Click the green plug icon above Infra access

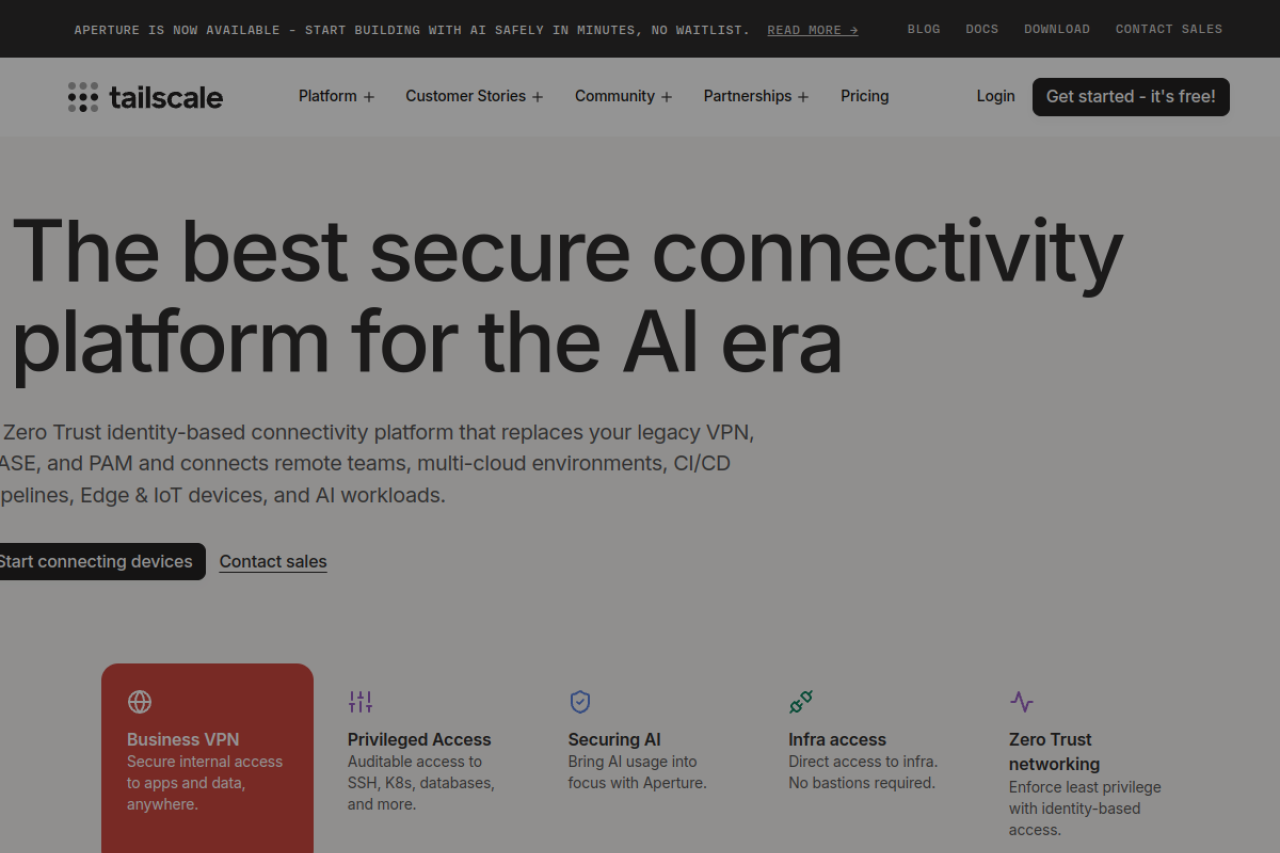pyautogui.click(x=800, y=702)
